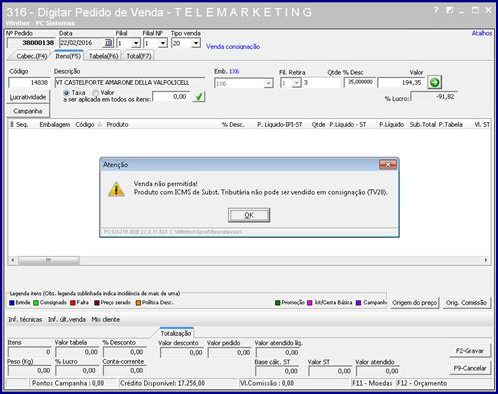Click the help question mark in title bar
This screenshot has height=394, width=498.
[x=436, y=10]
